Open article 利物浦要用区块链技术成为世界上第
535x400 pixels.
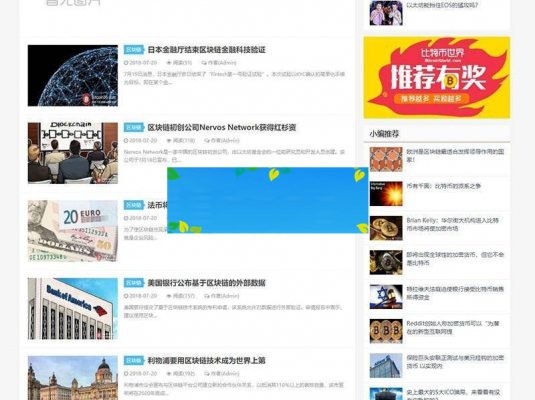[206, 361]
